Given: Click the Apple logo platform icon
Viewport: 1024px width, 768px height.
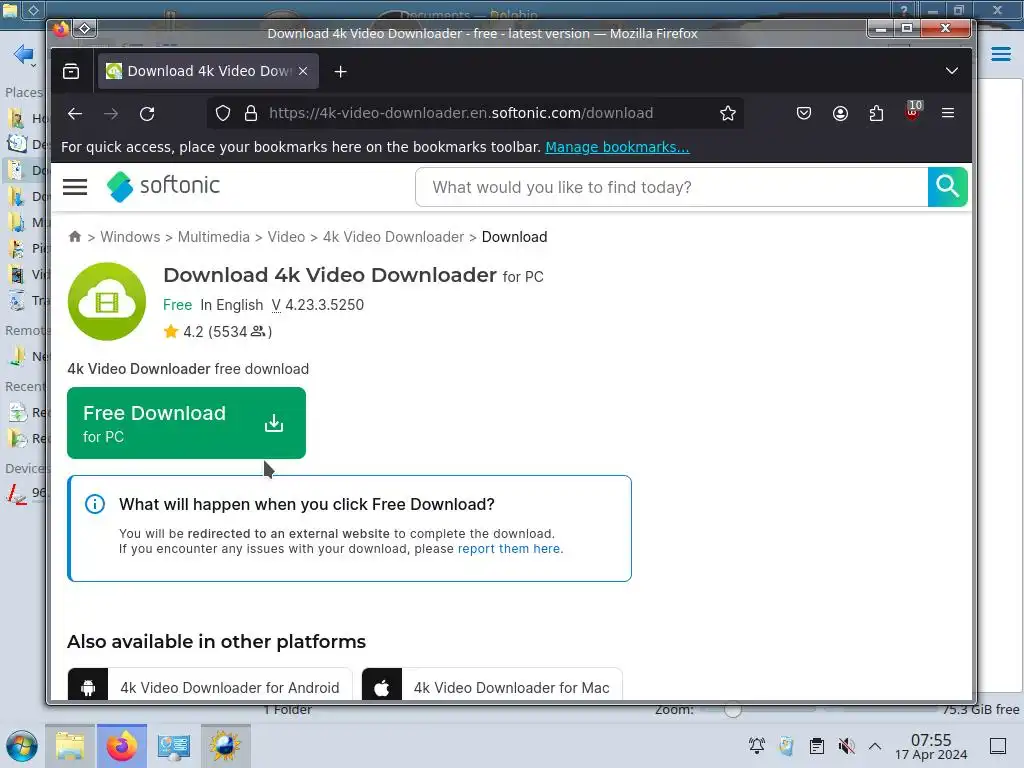Looking at the screenshot, I should pyautogui.click(x=382, y=687).
